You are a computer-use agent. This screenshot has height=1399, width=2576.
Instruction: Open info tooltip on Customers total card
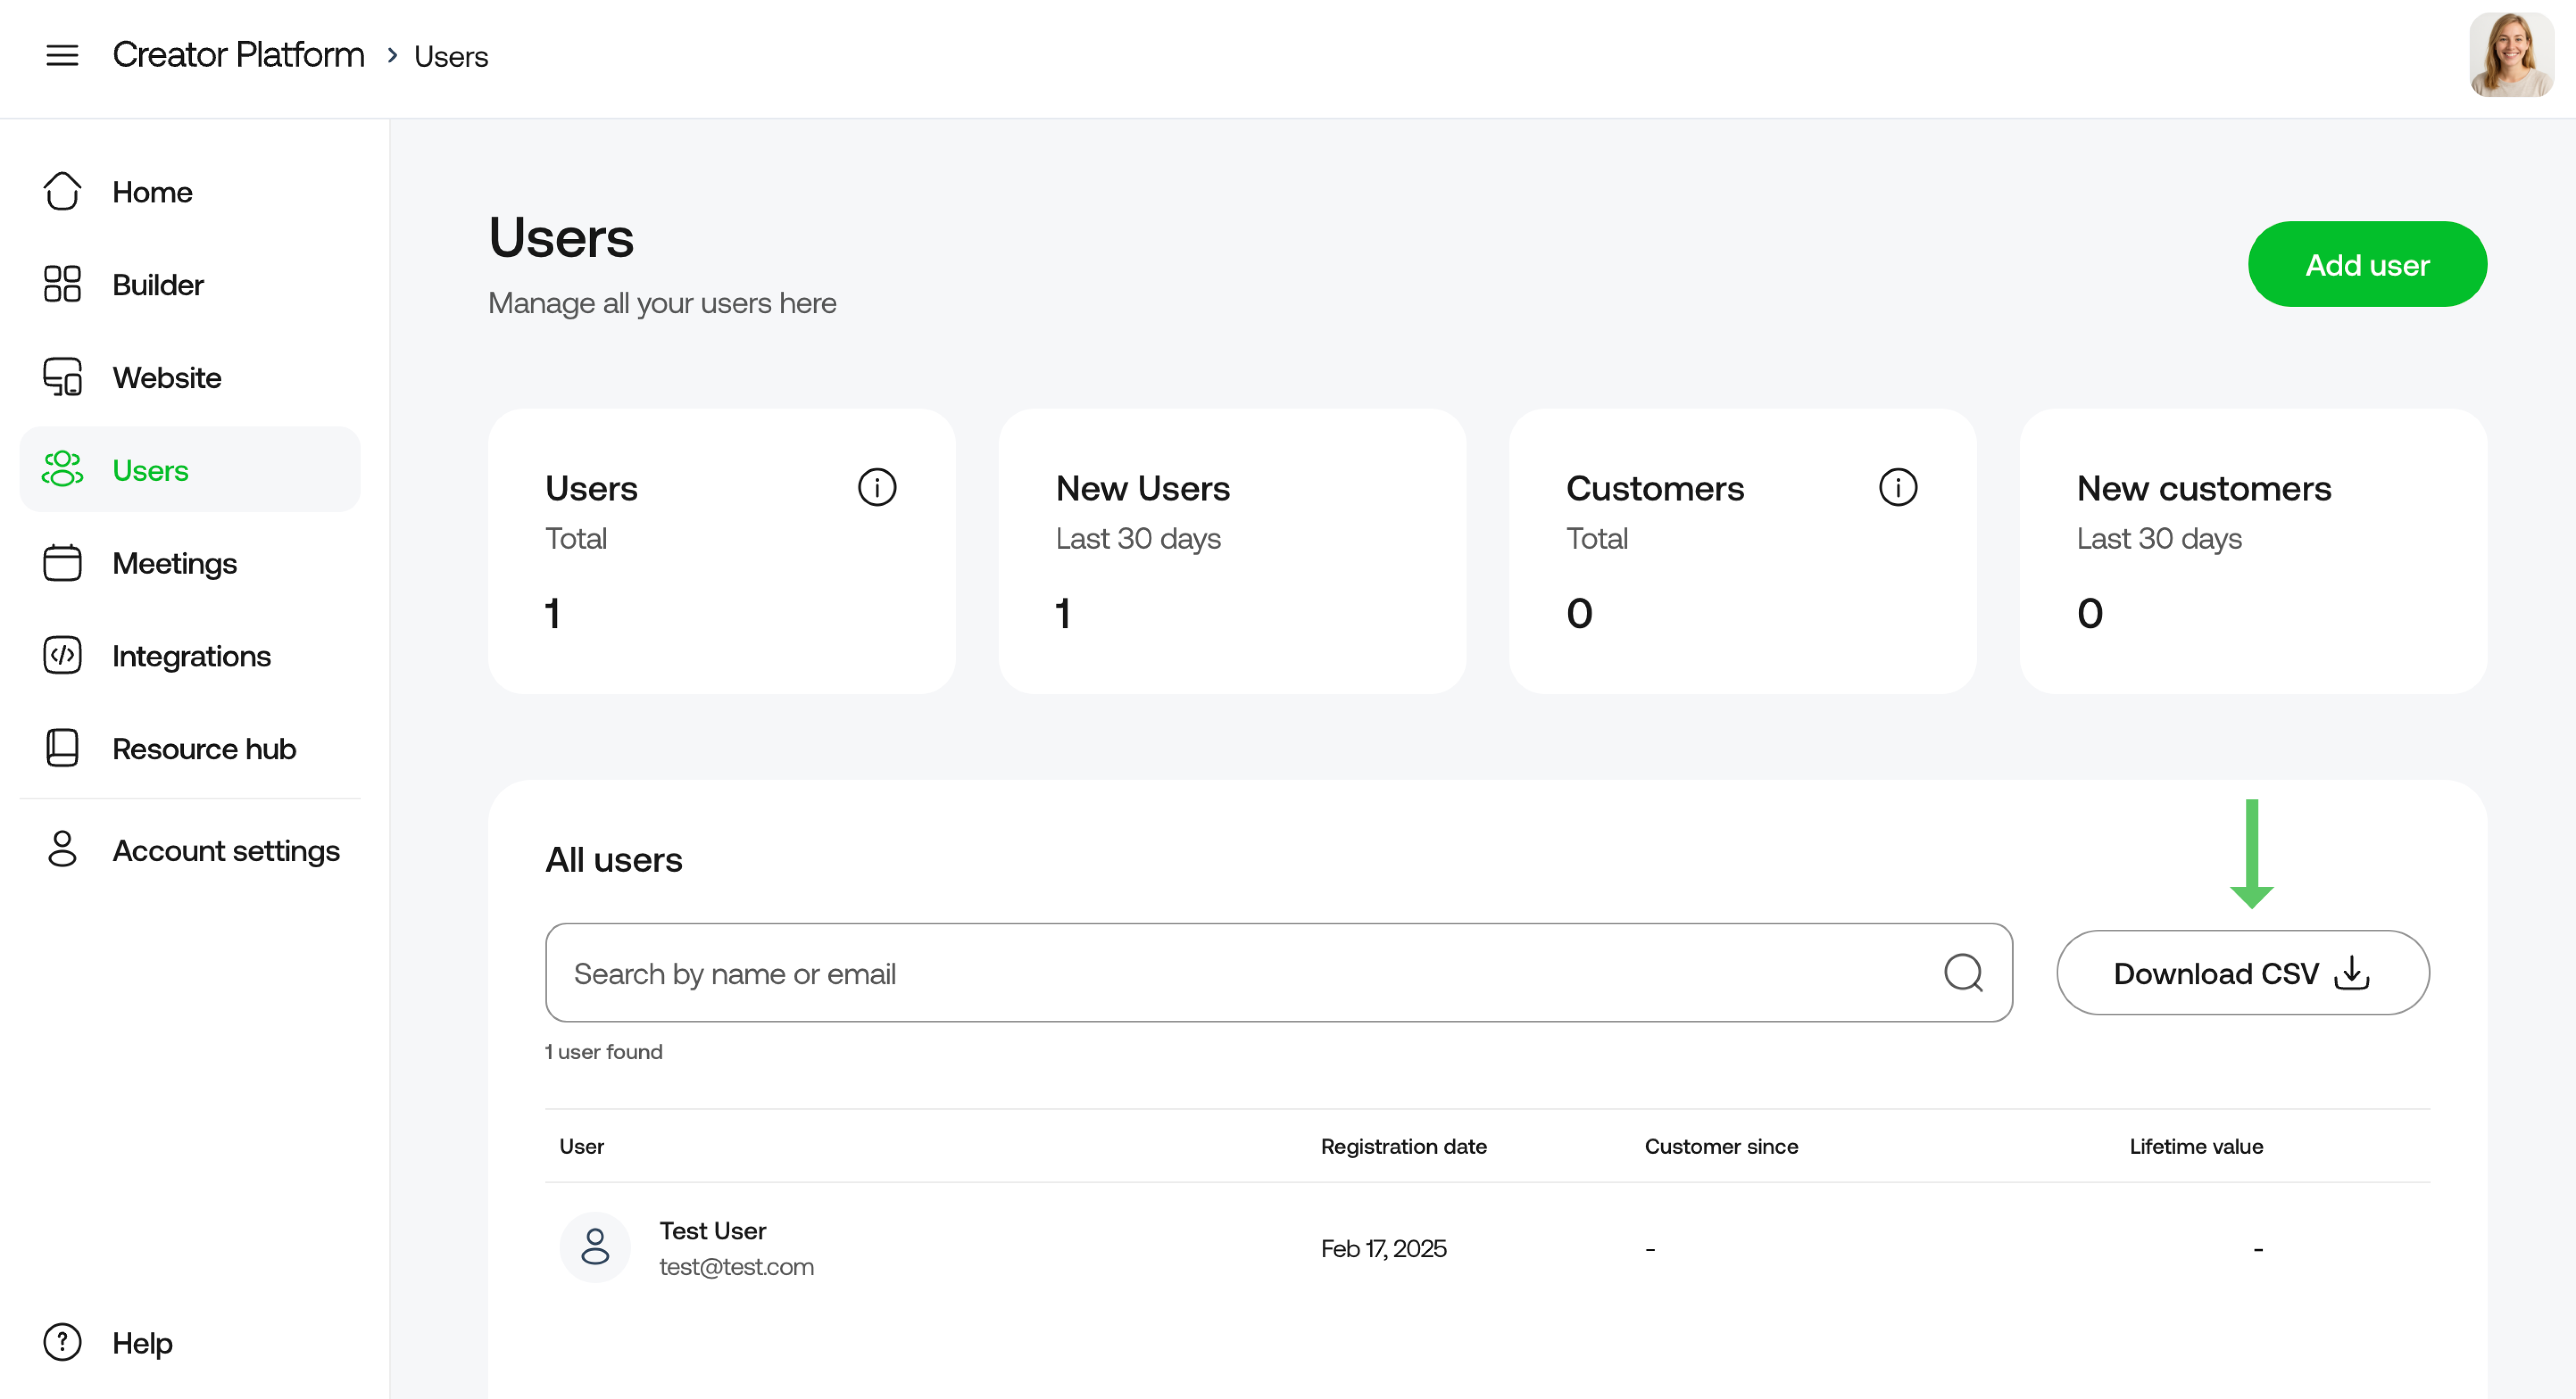[x=1898, y=487]
